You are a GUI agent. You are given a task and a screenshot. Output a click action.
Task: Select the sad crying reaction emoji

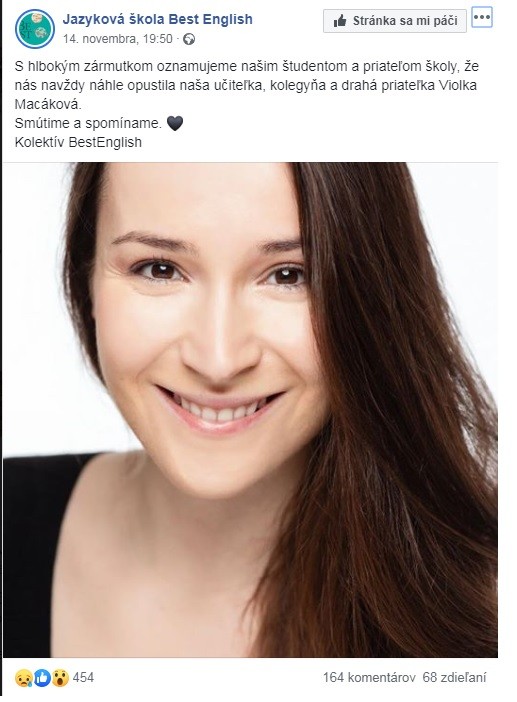(x=23, y=678)
